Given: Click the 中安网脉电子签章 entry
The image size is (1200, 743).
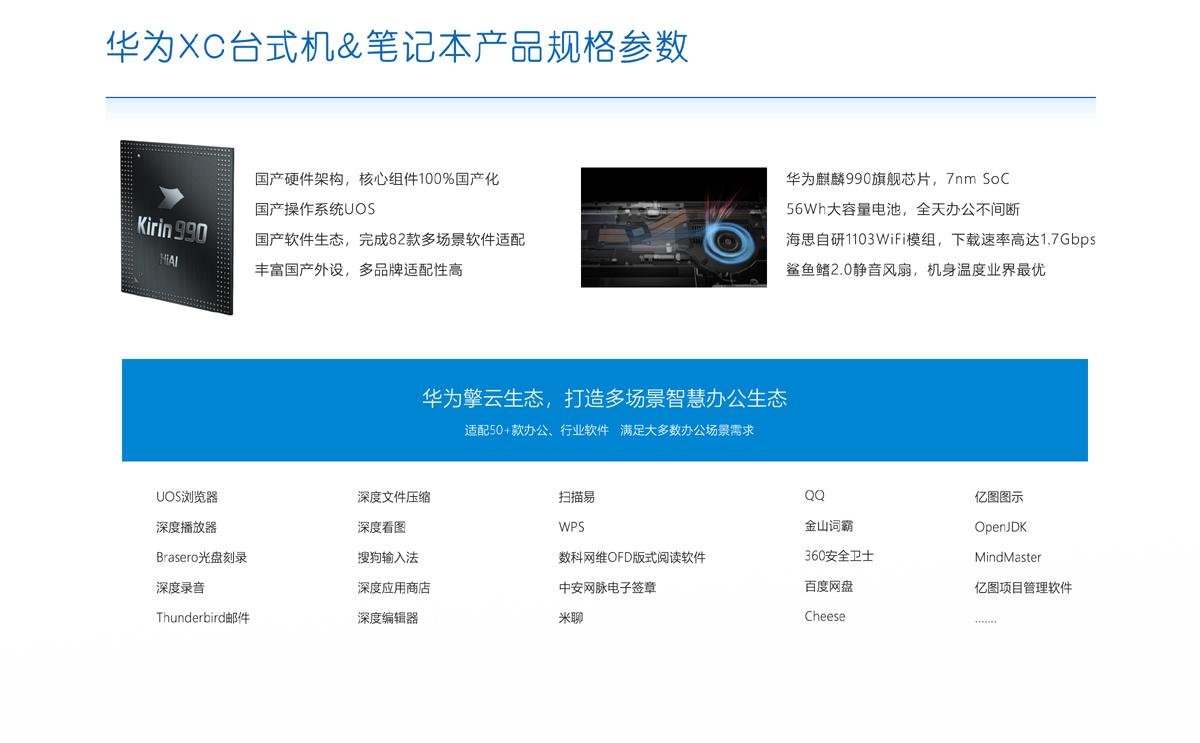Looking at the screenshot, I should point(608,588).
